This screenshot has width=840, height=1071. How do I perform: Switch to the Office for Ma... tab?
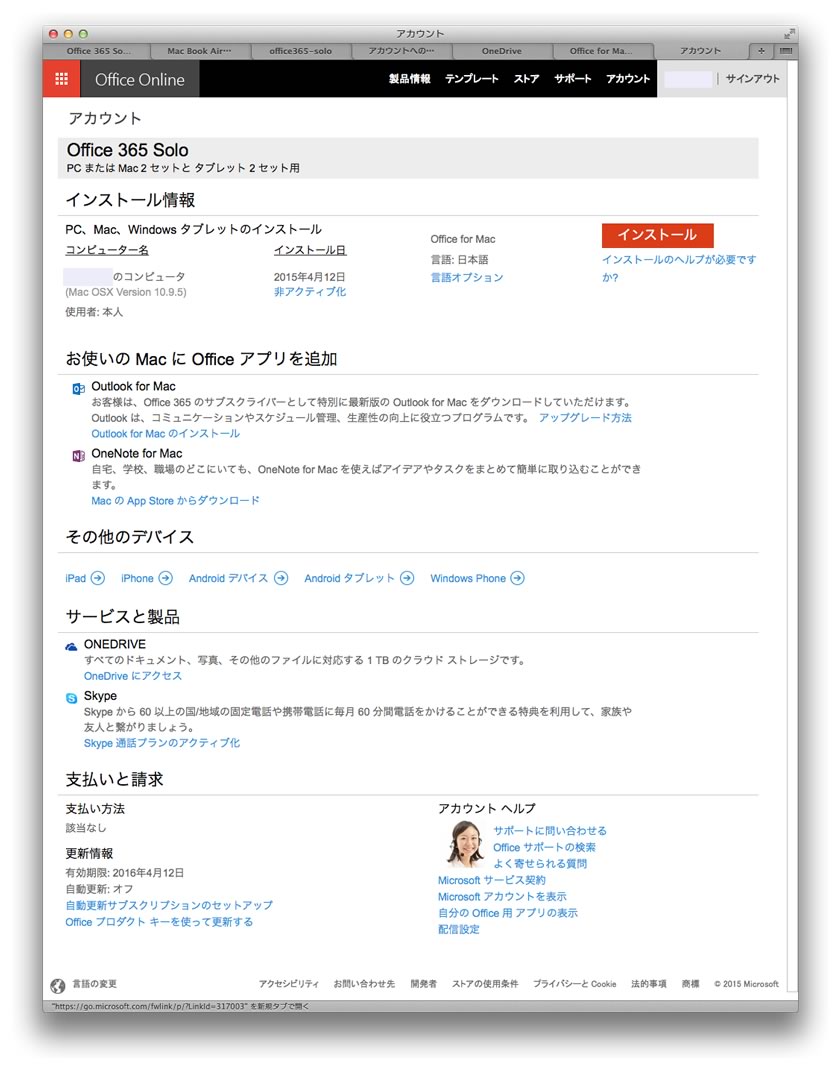click(x=601, y=51)
